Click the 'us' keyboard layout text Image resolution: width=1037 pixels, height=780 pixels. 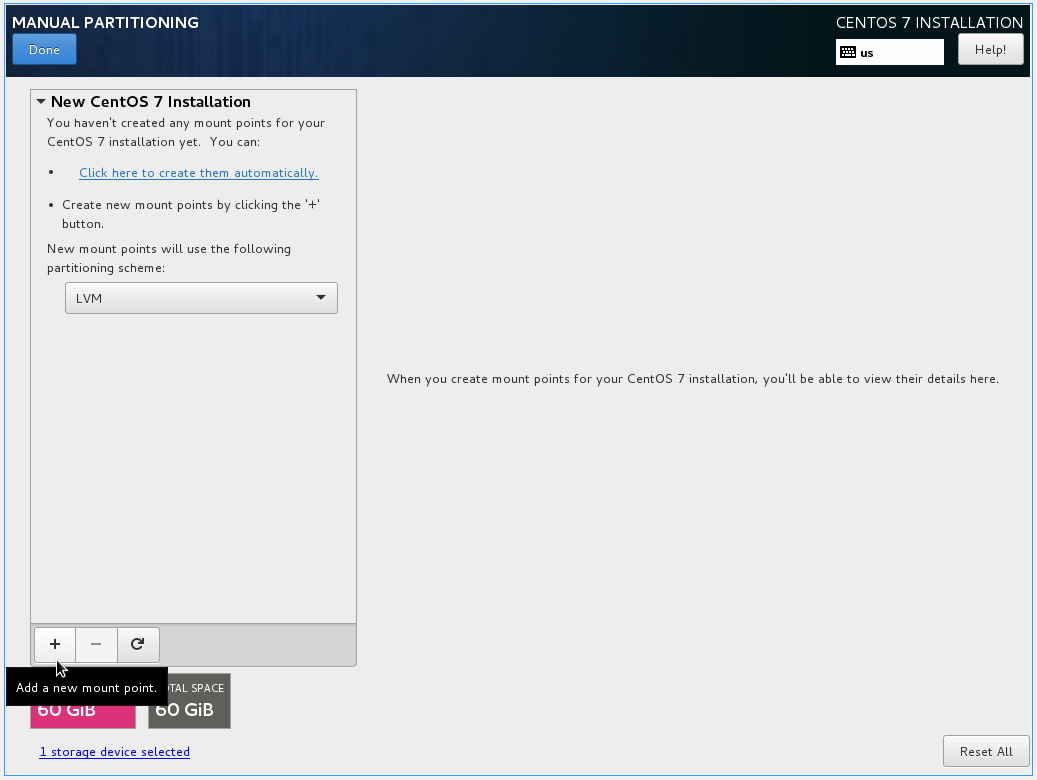[867, 53]
